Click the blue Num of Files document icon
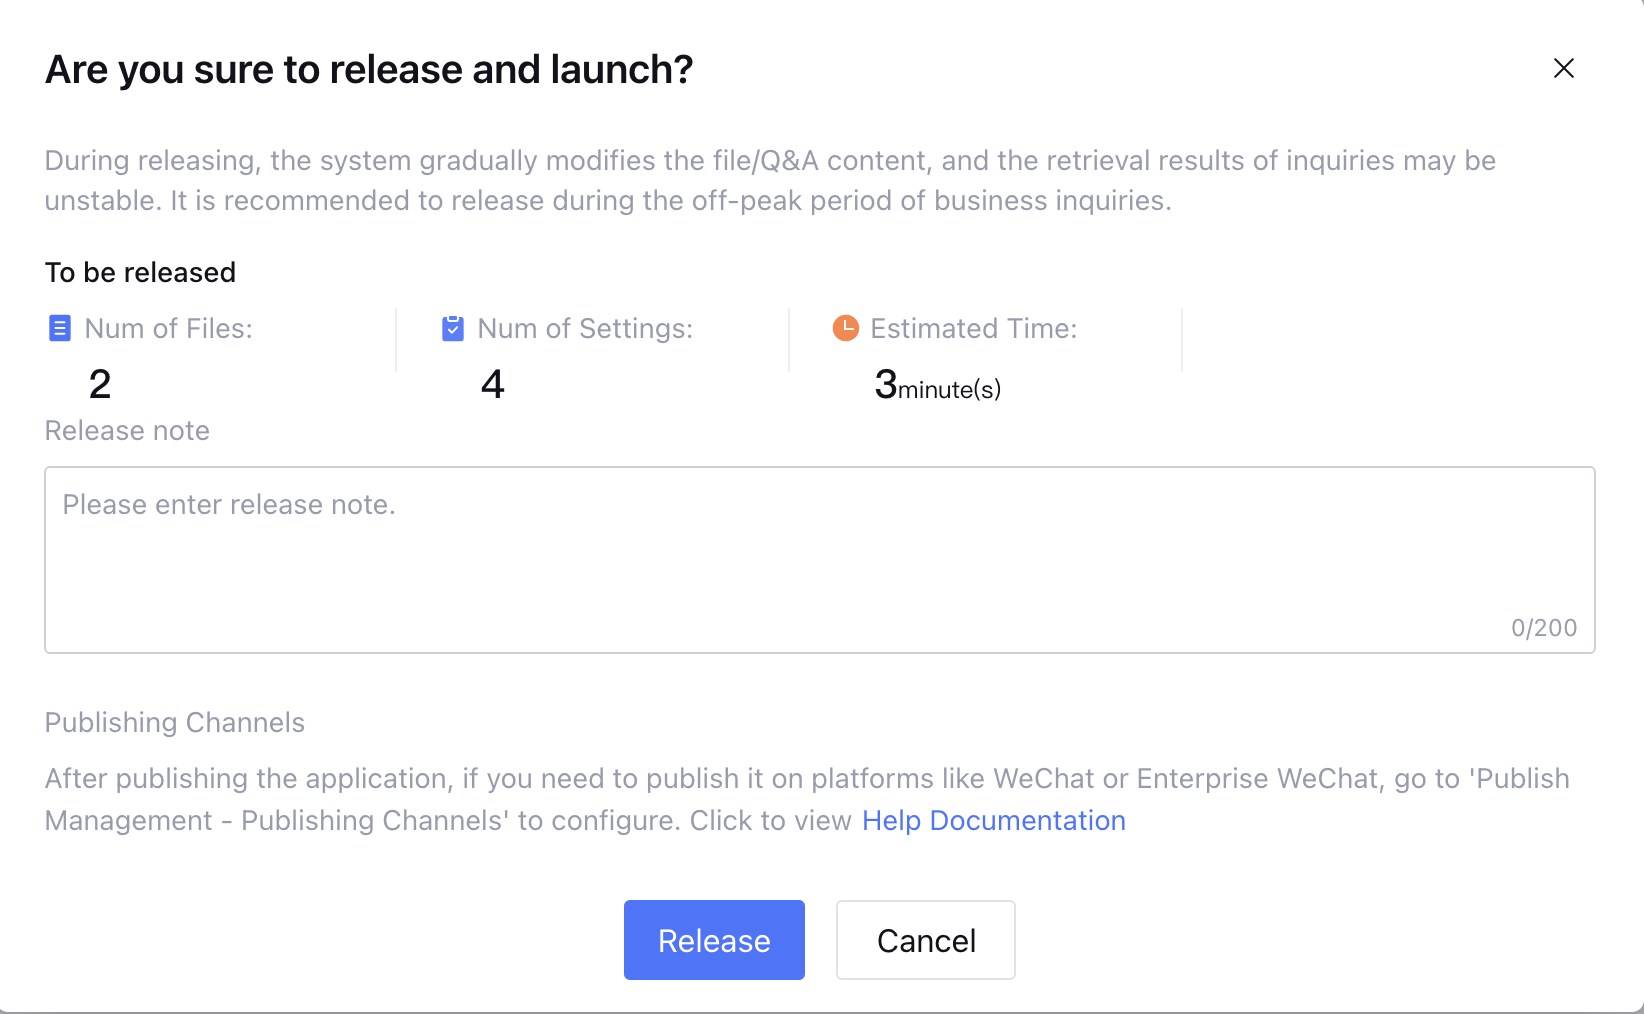 point(60,328)
